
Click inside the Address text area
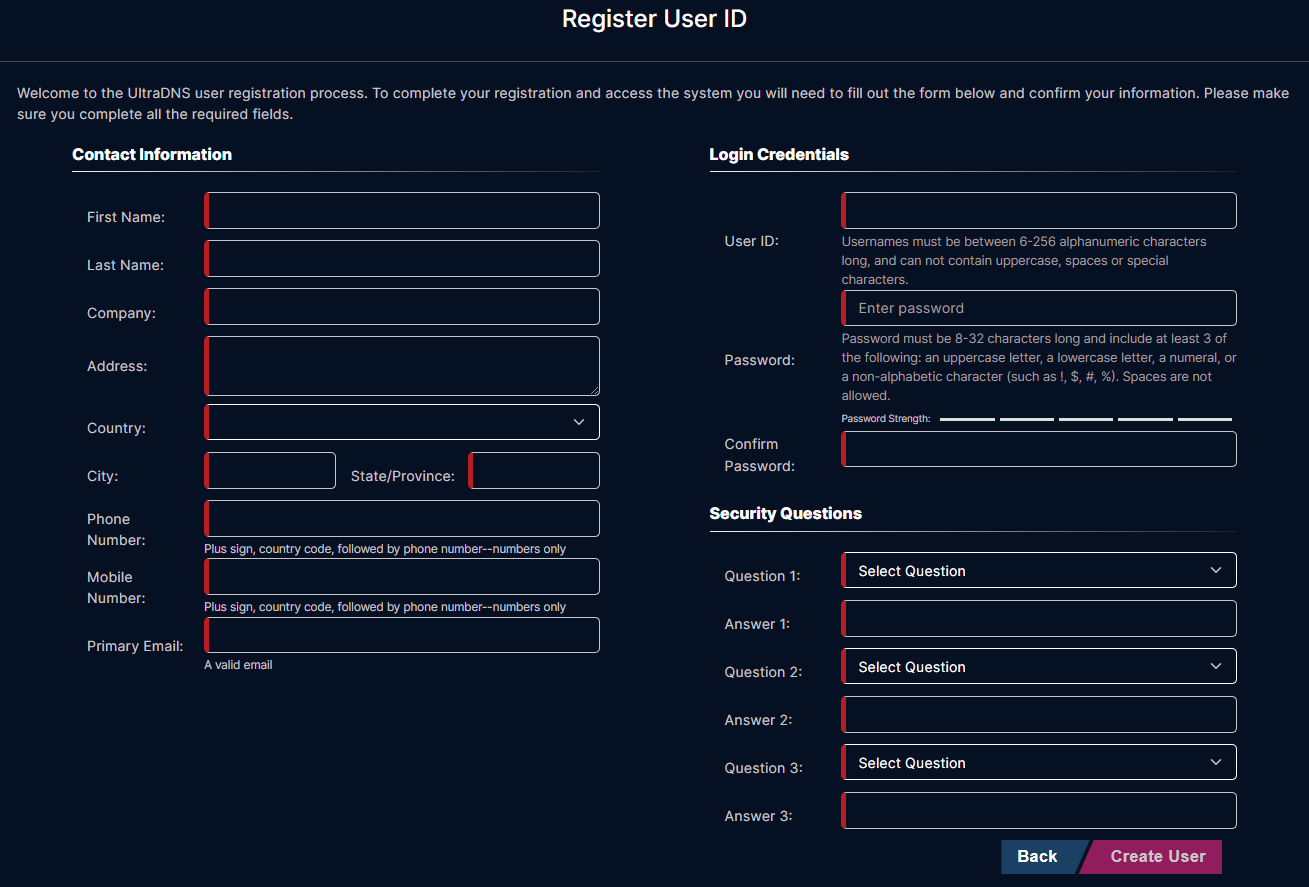402,366
